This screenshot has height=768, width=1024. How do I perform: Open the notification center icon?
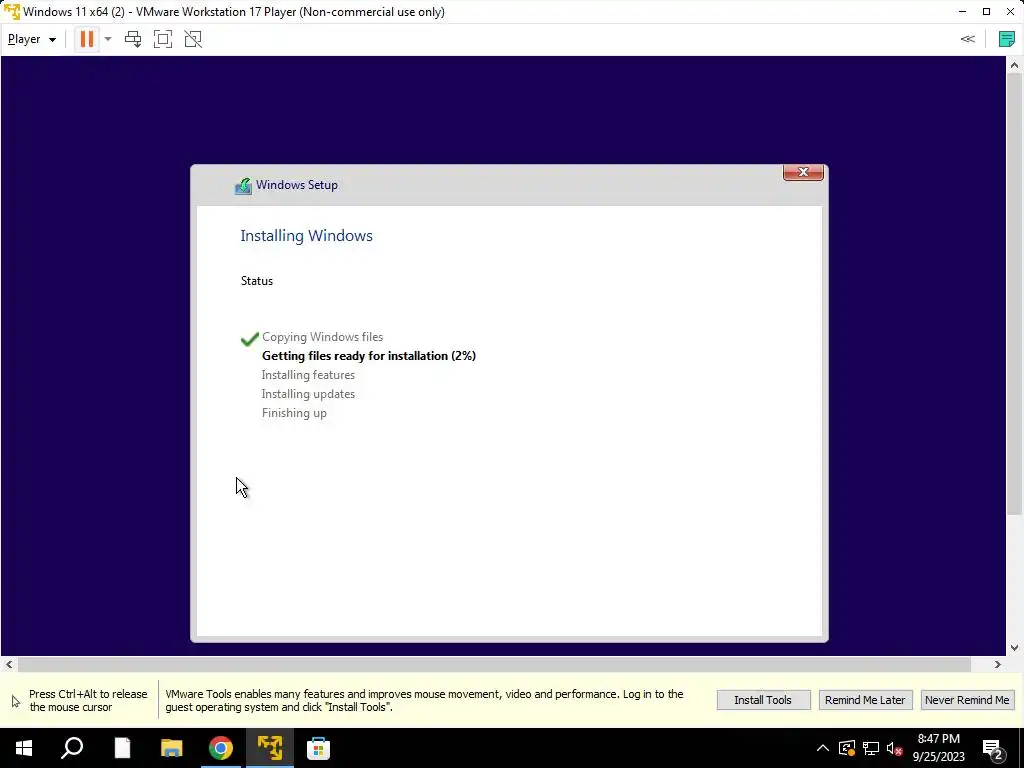tap(993, 748)
